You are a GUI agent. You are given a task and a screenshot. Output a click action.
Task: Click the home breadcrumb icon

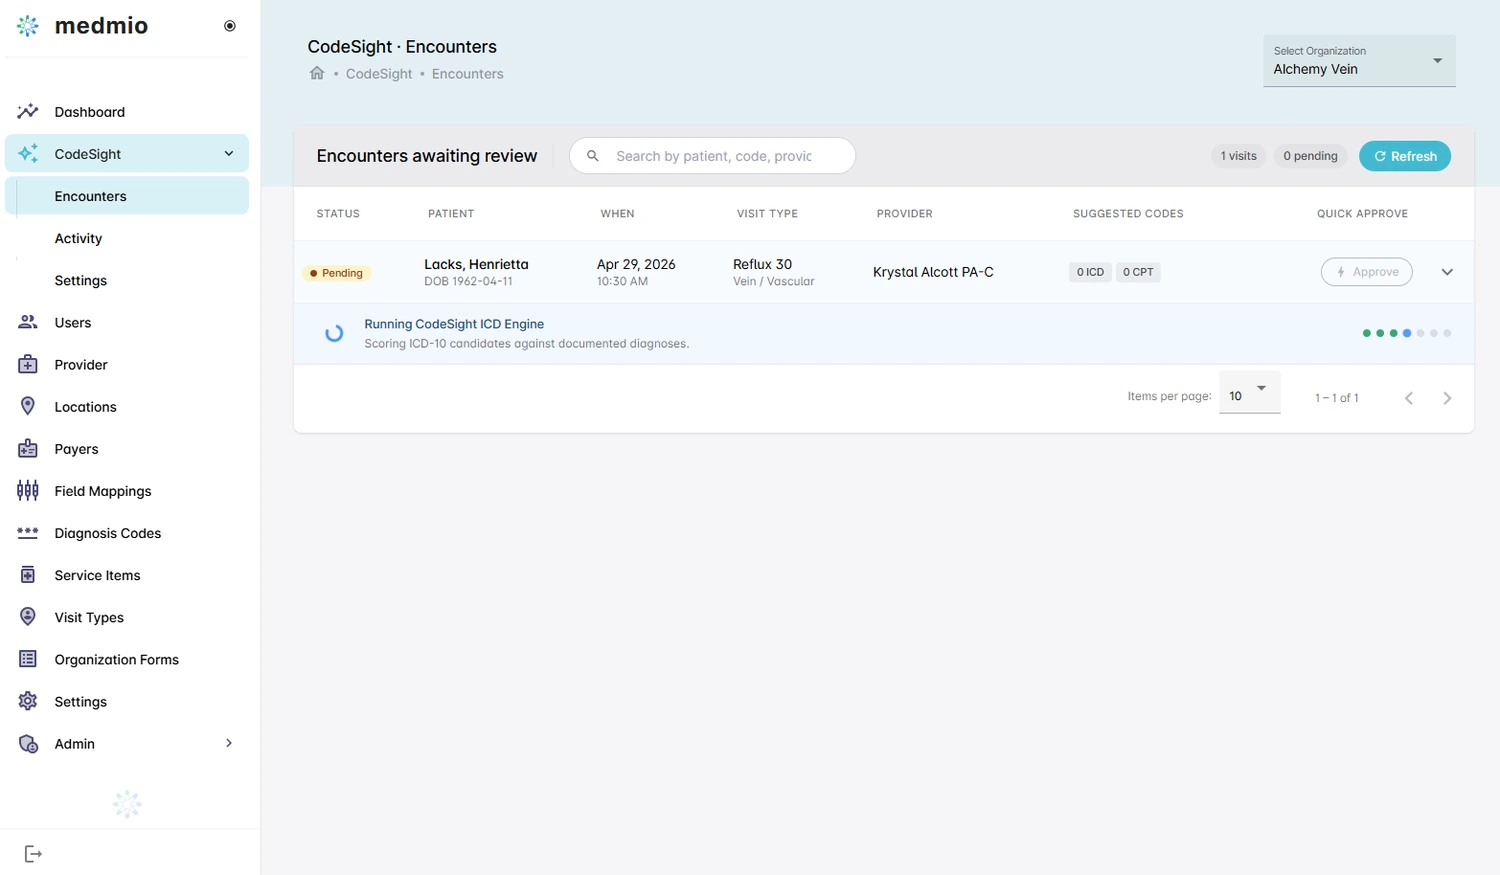pyautogui.click(x=317, y=73)
